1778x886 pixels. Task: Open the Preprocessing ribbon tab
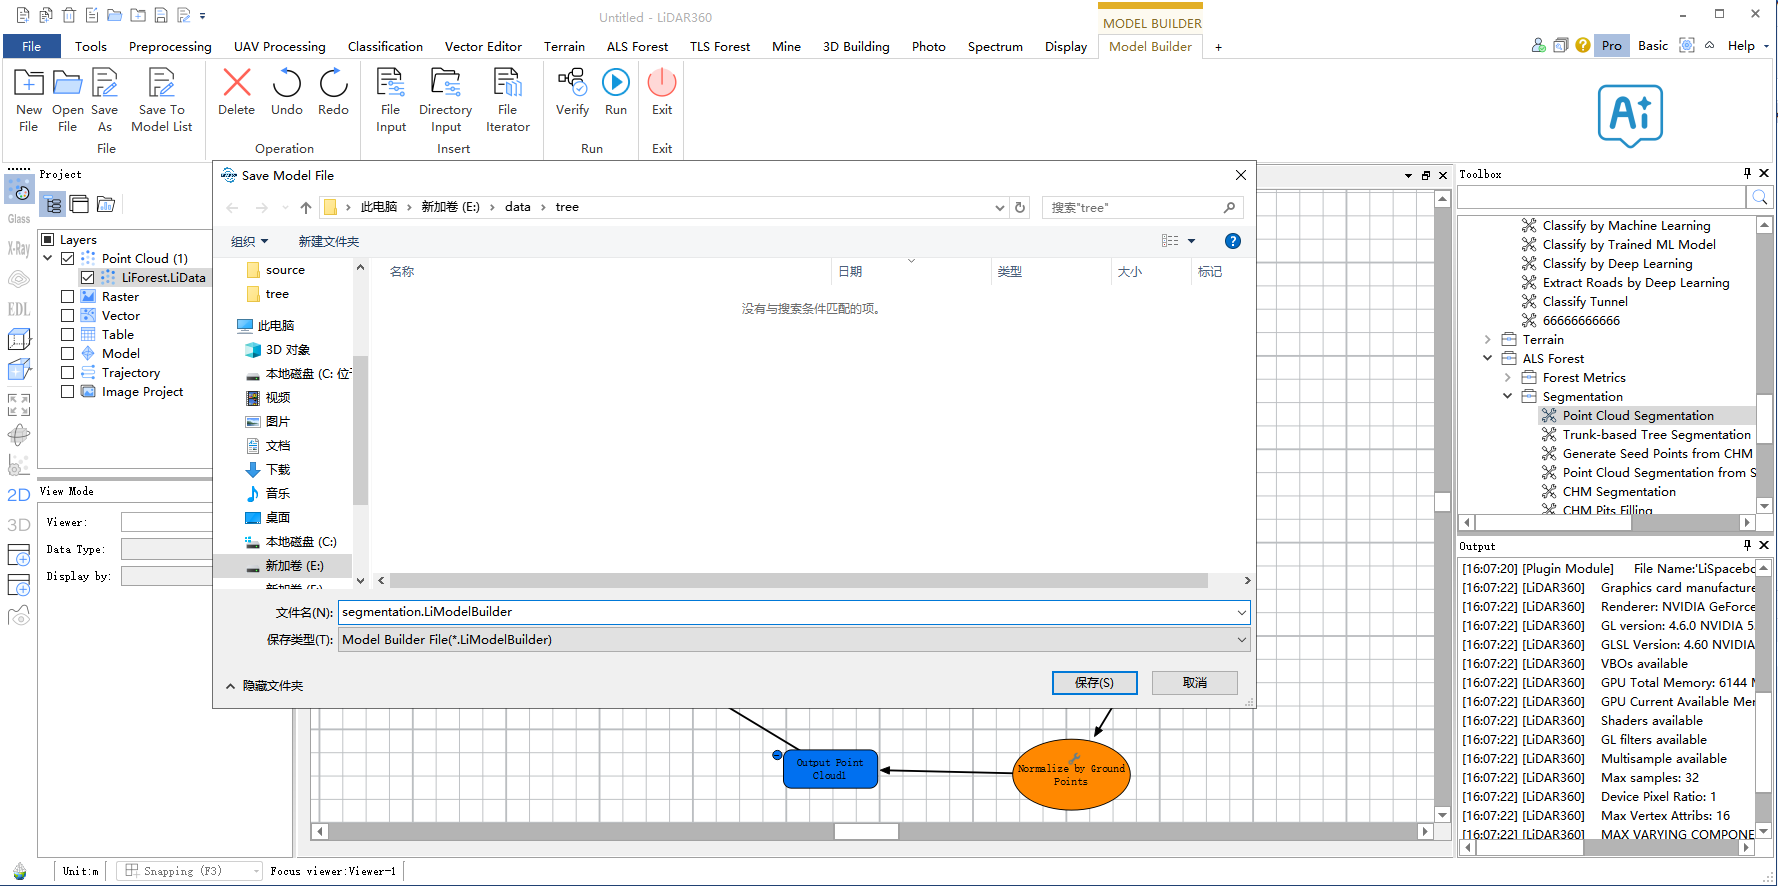(170, 46)
